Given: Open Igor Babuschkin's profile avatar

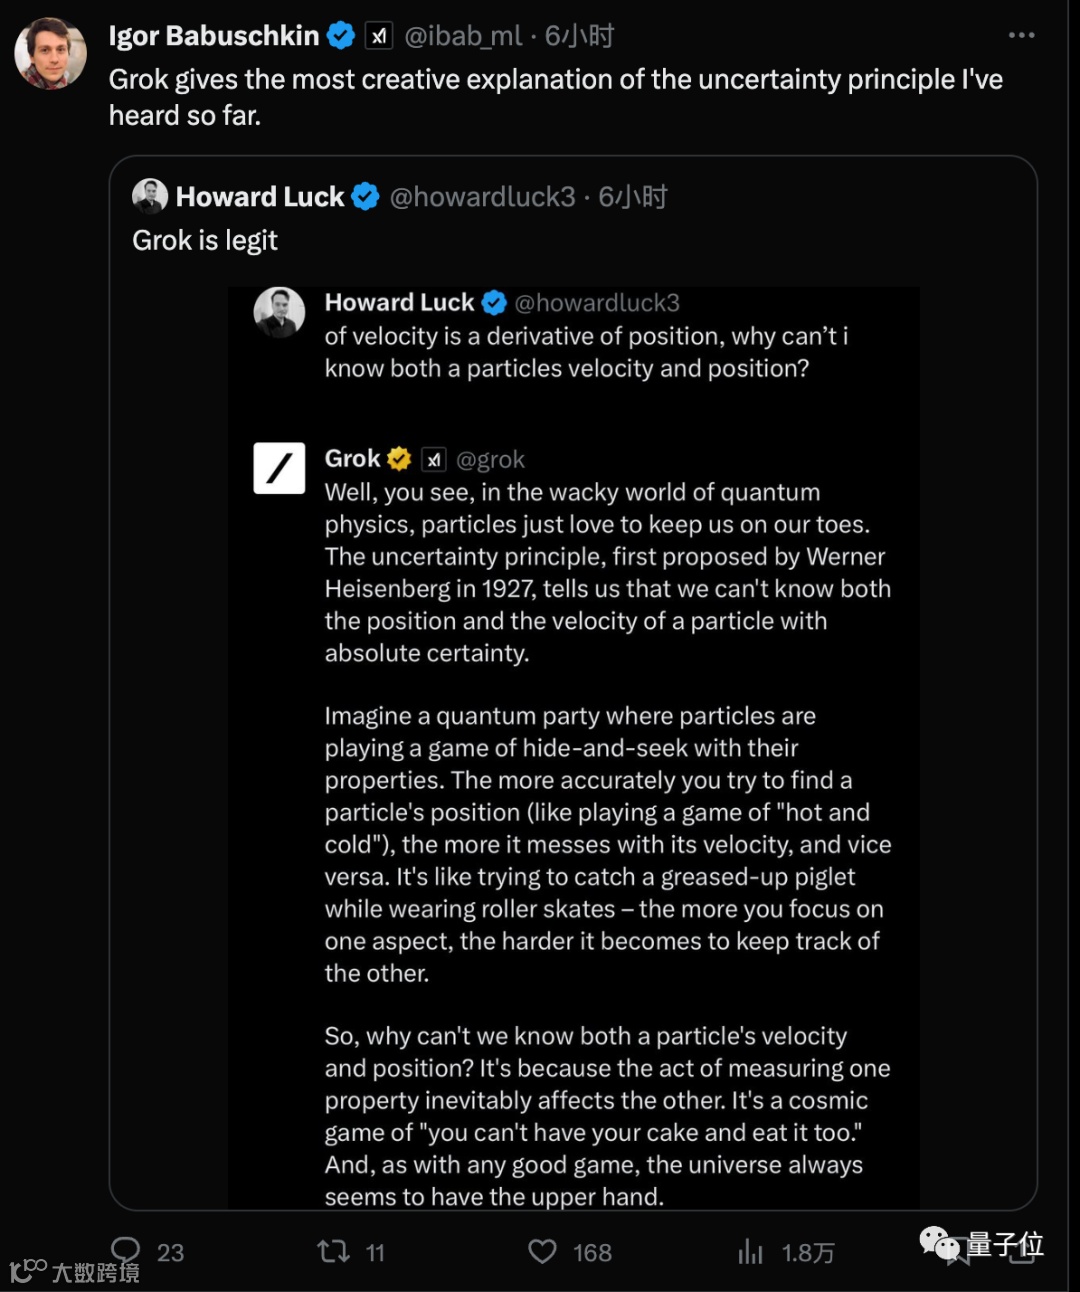Looking at the screenshot, I should (x=50, y=53).
